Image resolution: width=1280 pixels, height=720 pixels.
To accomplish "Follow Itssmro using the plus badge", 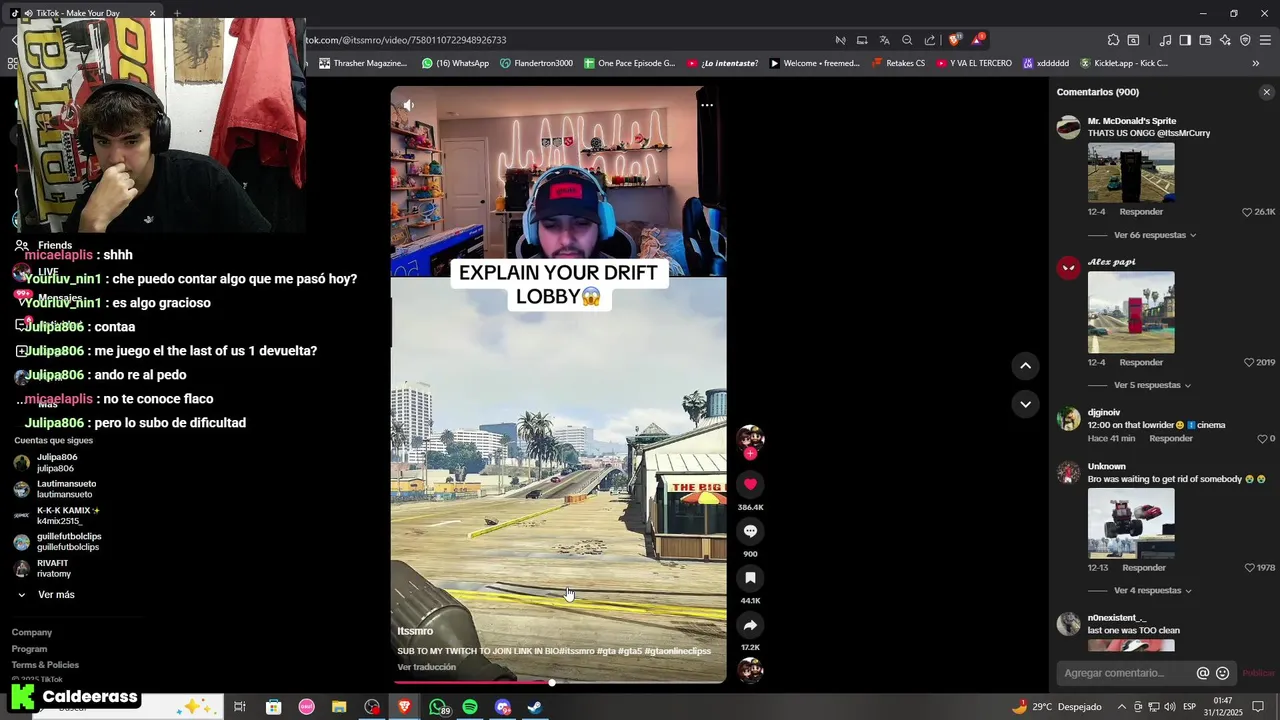I will point(750,453).
